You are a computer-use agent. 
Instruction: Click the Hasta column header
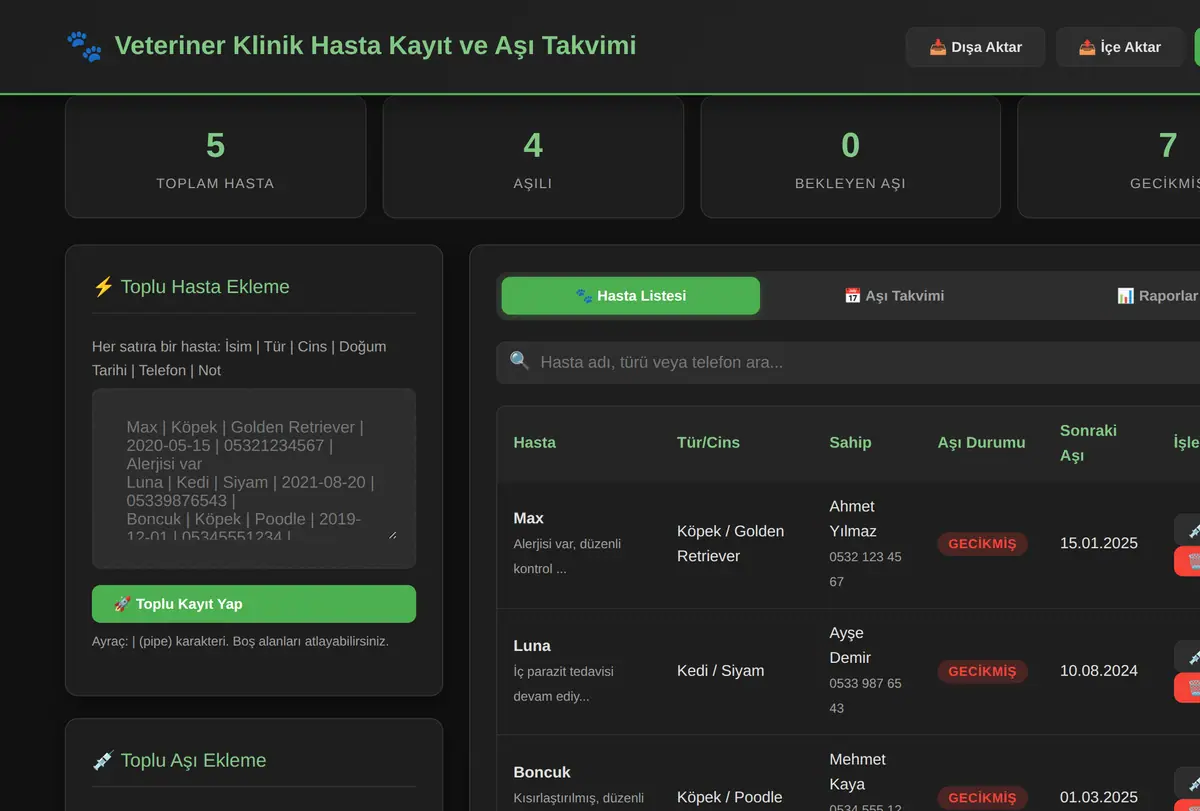coord(535,442)
